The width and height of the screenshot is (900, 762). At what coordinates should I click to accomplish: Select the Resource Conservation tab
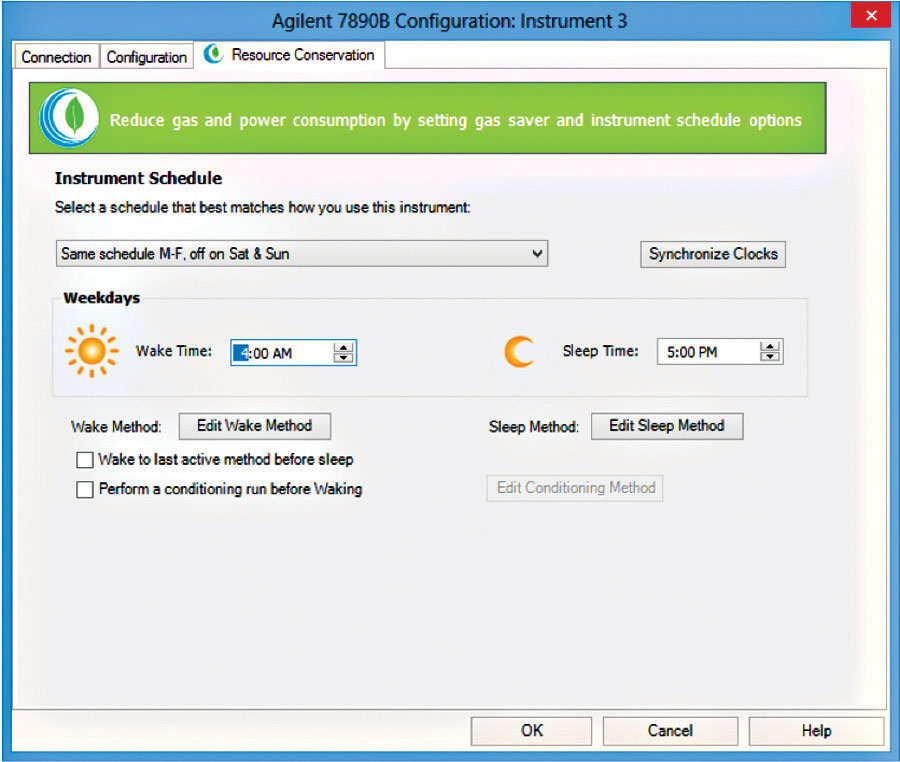290,55
